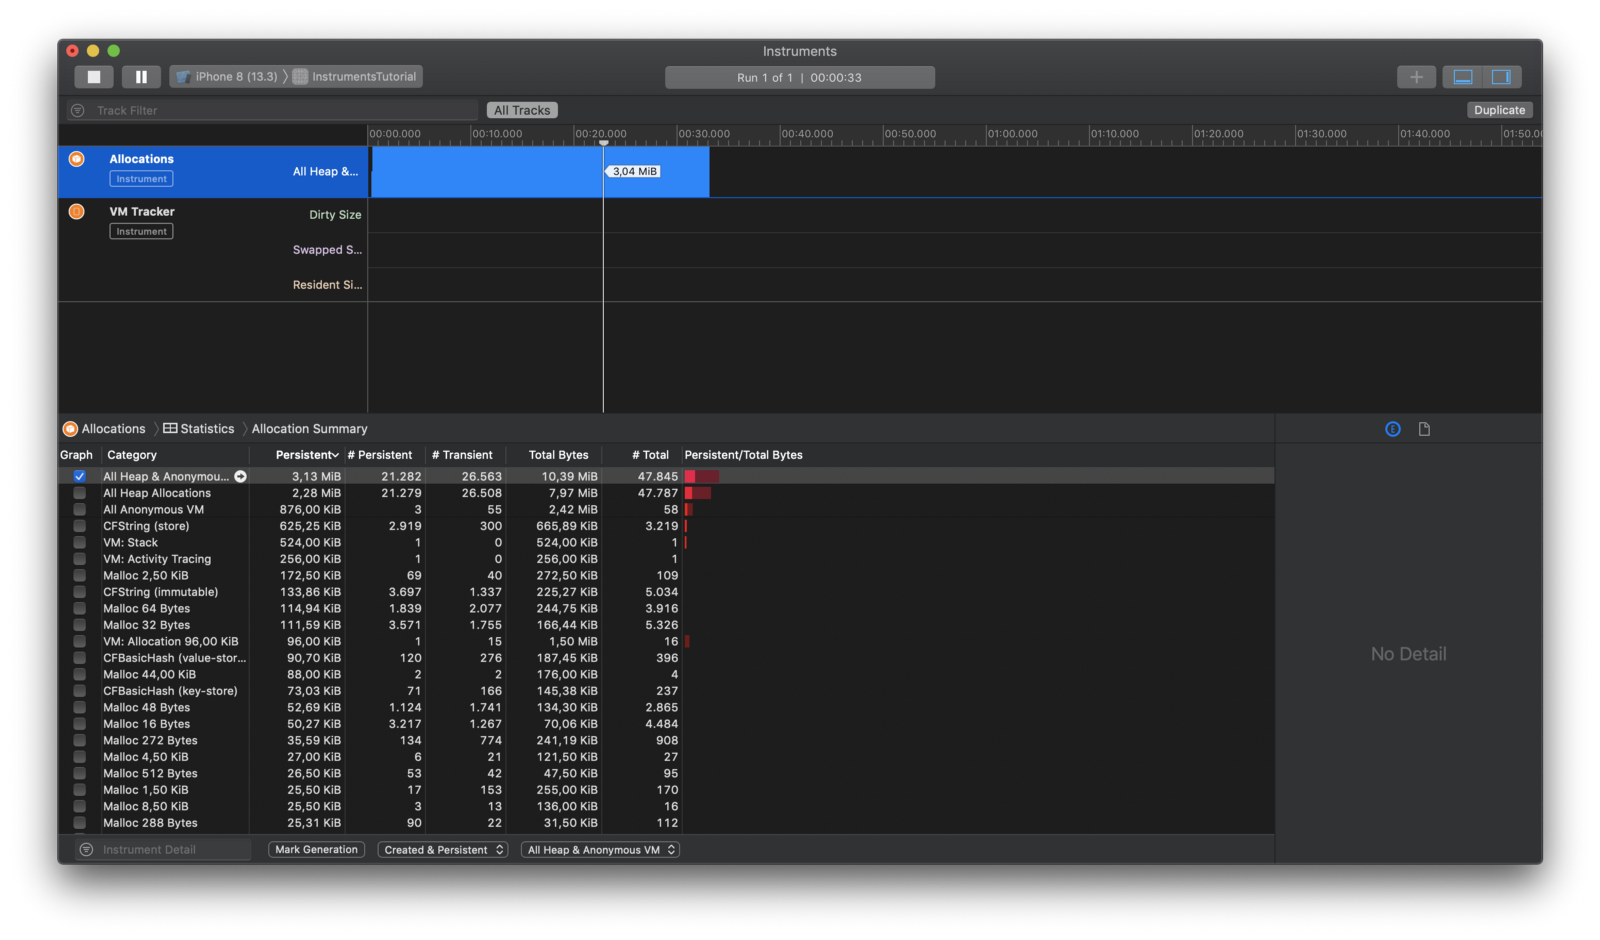Pause the current recording

point(141,77)
